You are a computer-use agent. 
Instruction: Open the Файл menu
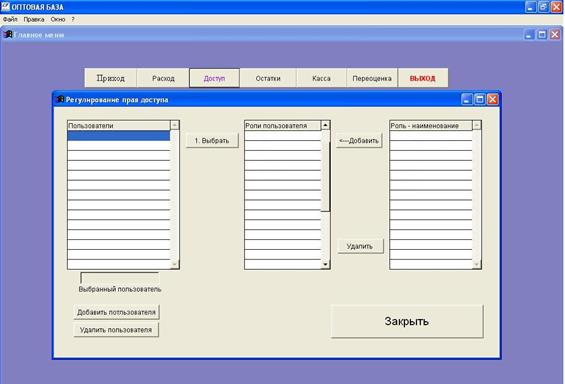[x=10, y=19]
